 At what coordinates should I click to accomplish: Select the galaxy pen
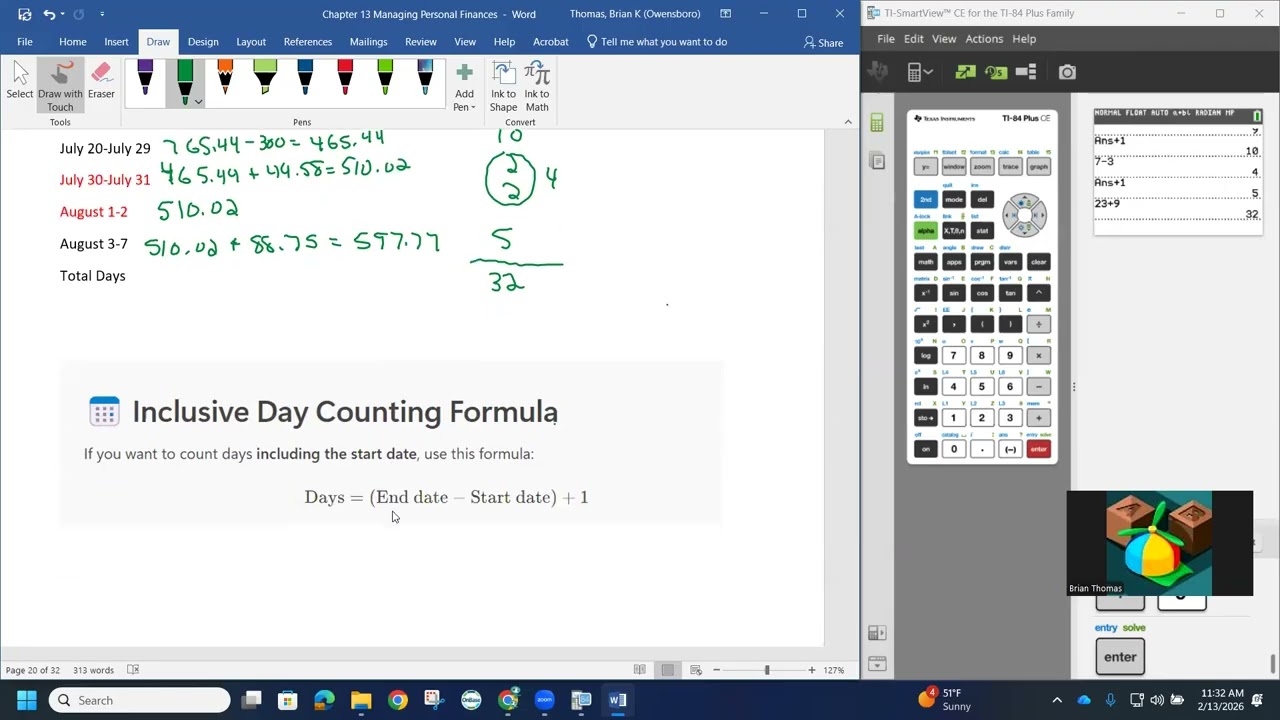[x=425, y=78]
